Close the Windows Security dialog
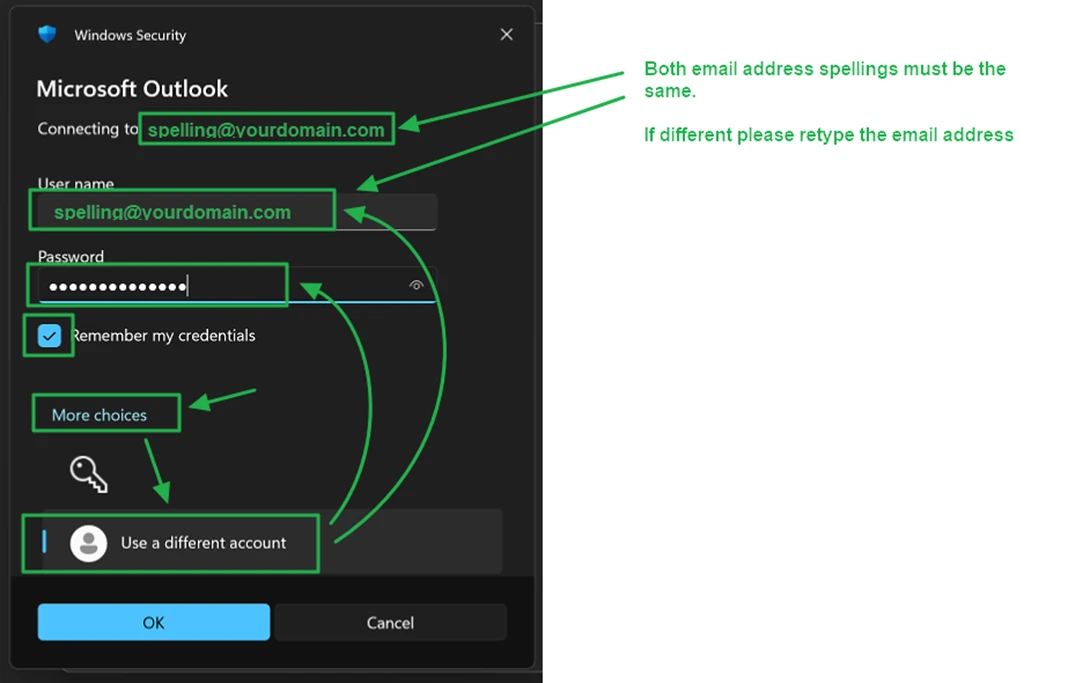Viewport: 1090px width, 683px height. point(506,35)
